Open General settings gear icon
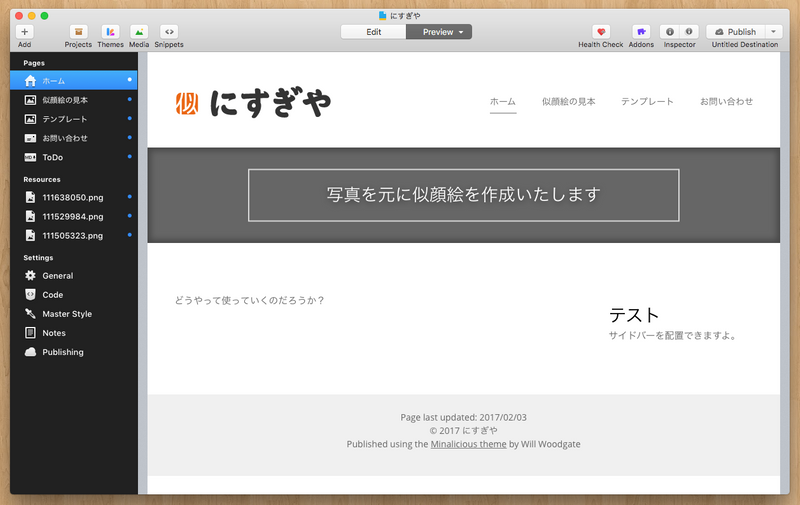 31,275
